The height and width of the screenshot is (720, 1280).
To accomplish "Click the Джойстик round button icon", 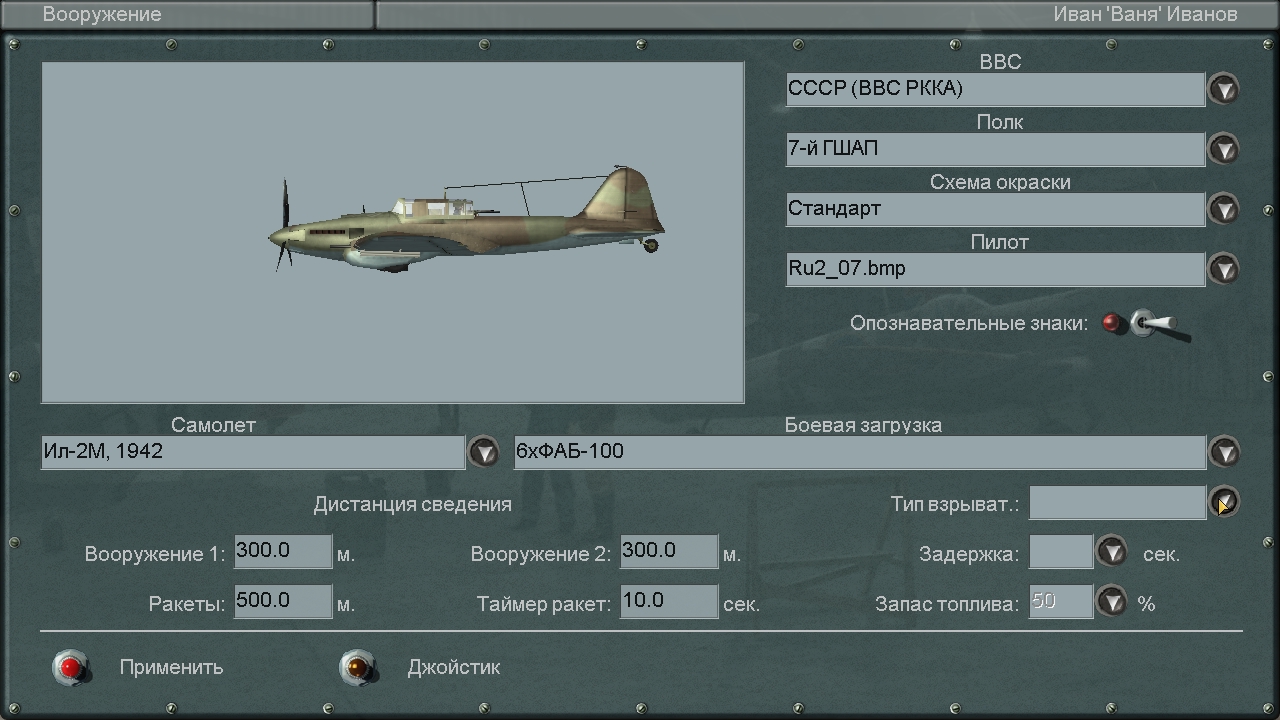I will coord(358,667).
